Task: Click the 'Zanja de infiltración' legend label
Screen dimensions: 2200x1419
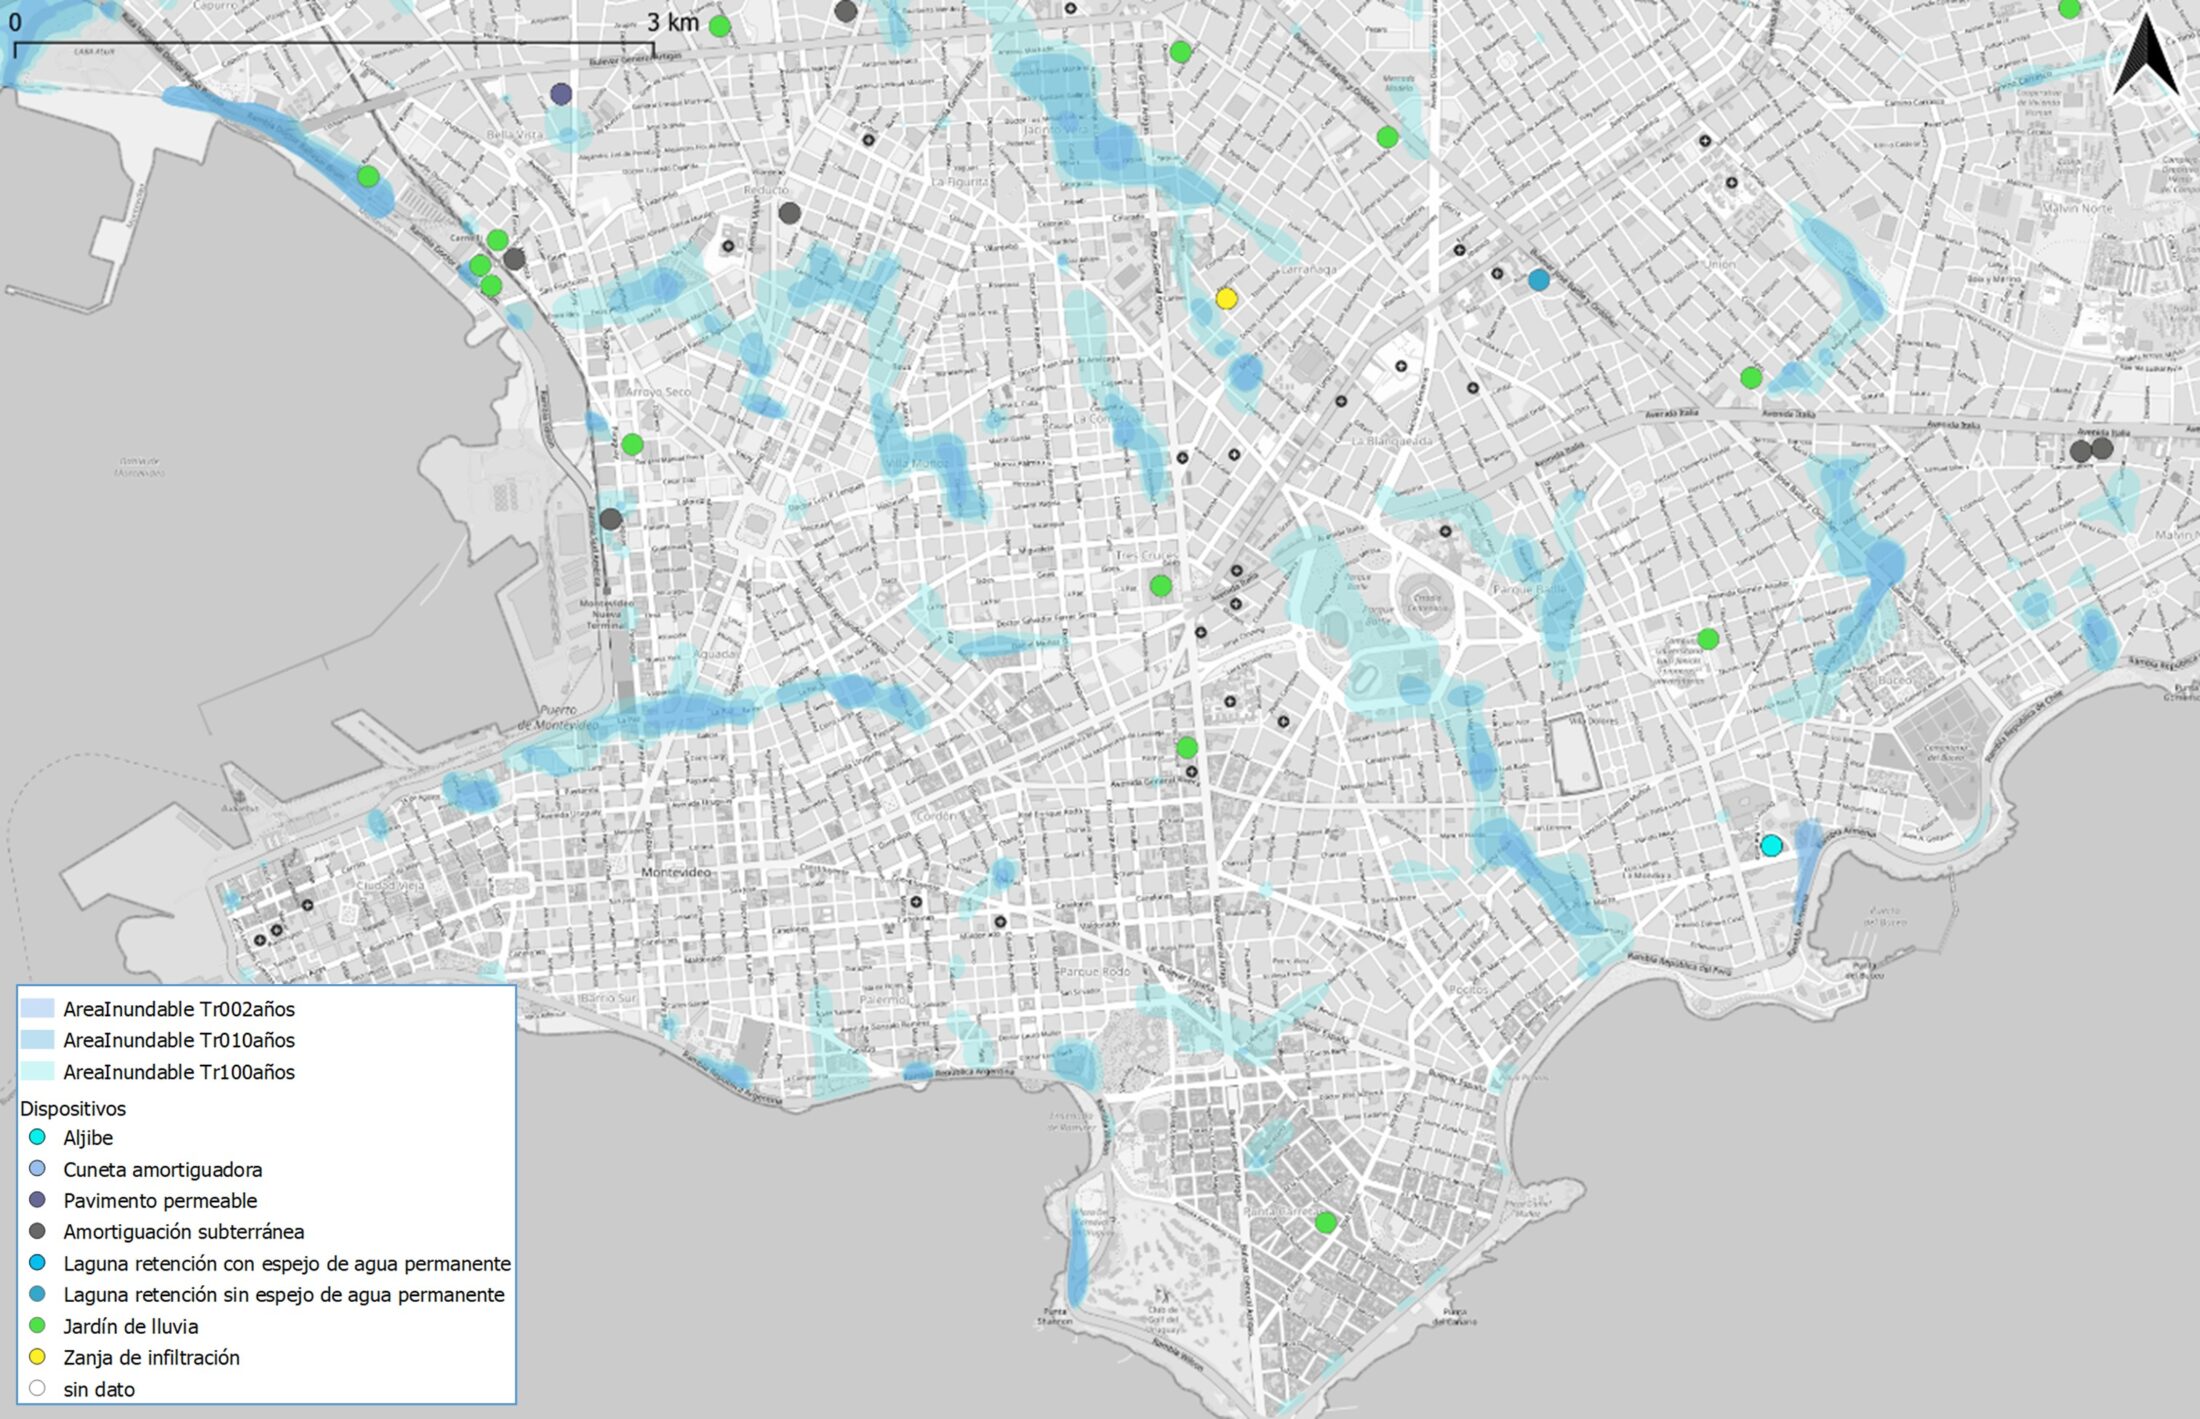Action: [152, 1357]
